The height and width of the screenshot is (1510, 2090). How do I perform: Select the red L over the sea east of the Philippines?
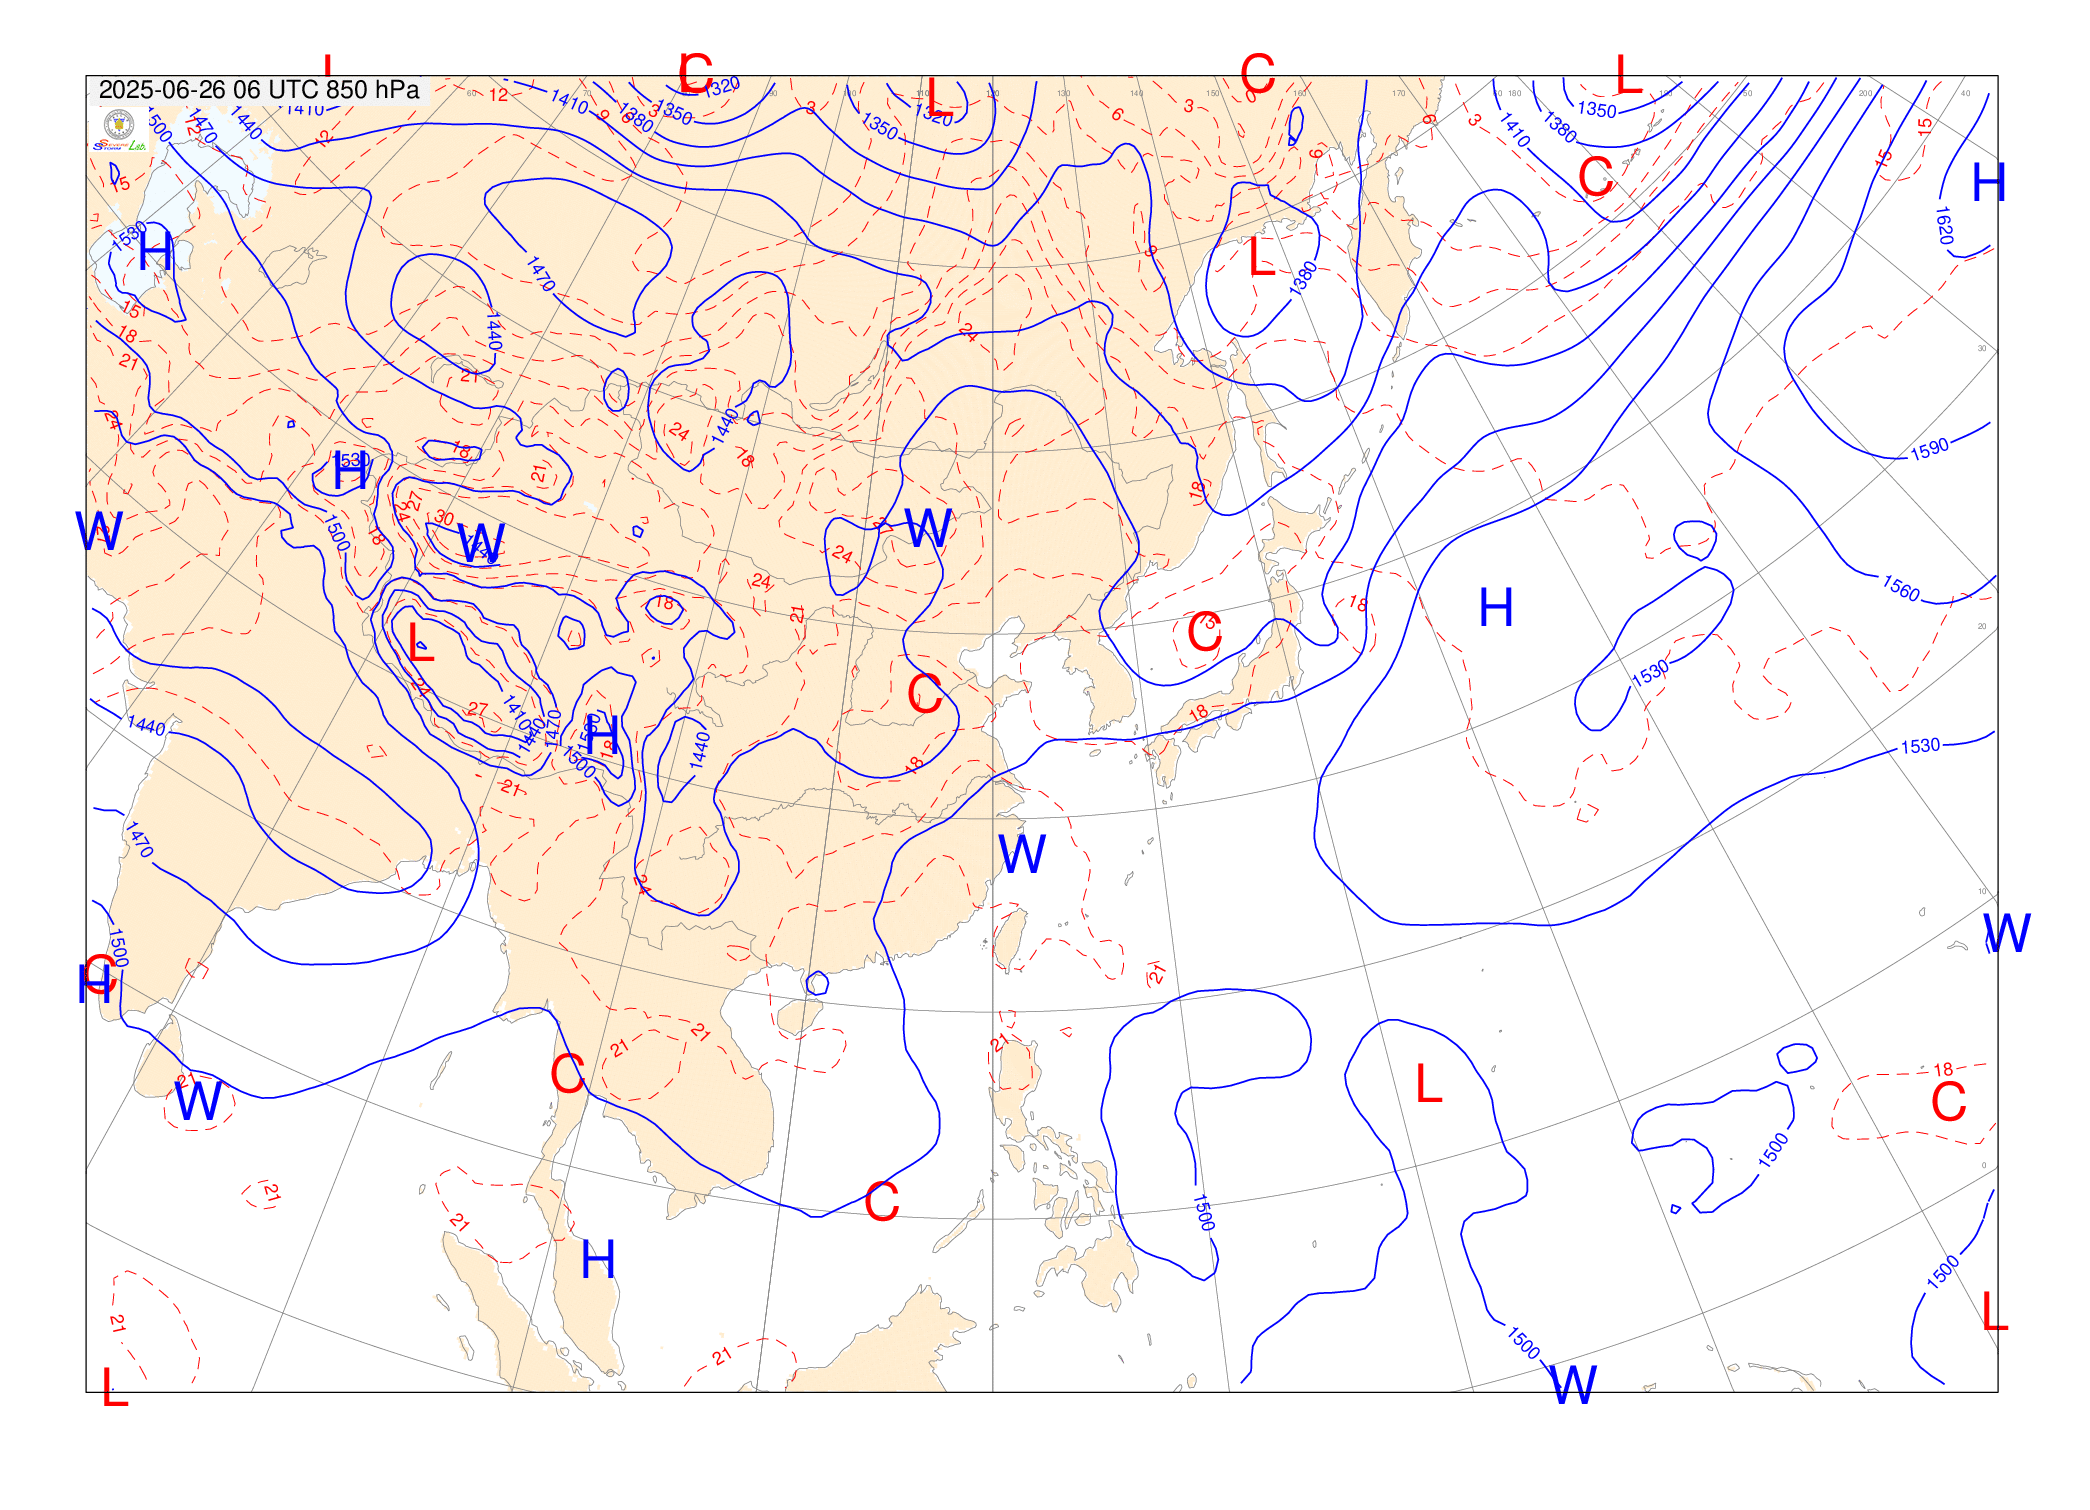point(1429,1083)
